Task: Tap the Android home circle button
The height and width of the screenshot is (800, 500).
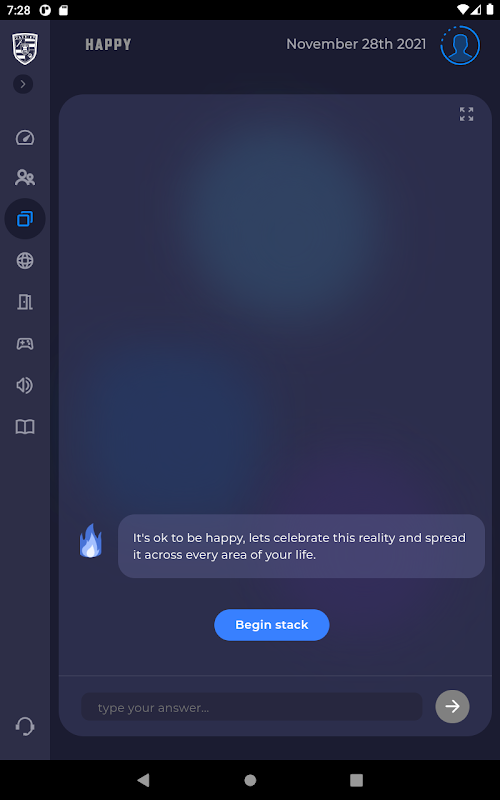Action: coord(250,780)
